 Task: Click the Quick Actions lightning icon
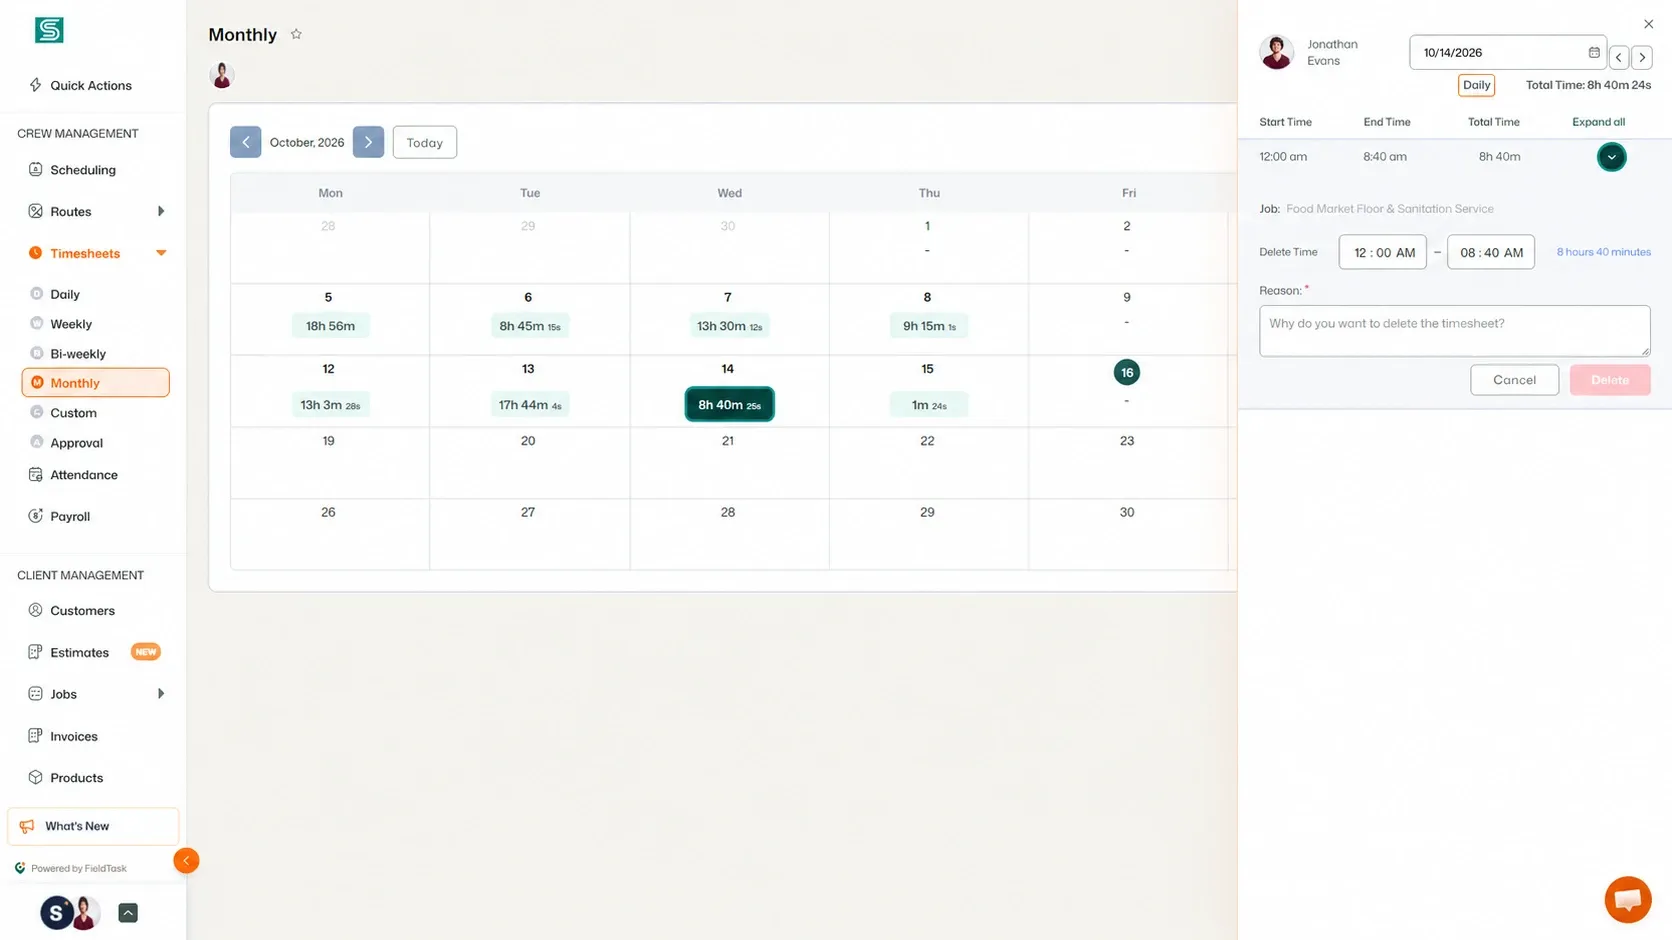(x=36, y=85)
